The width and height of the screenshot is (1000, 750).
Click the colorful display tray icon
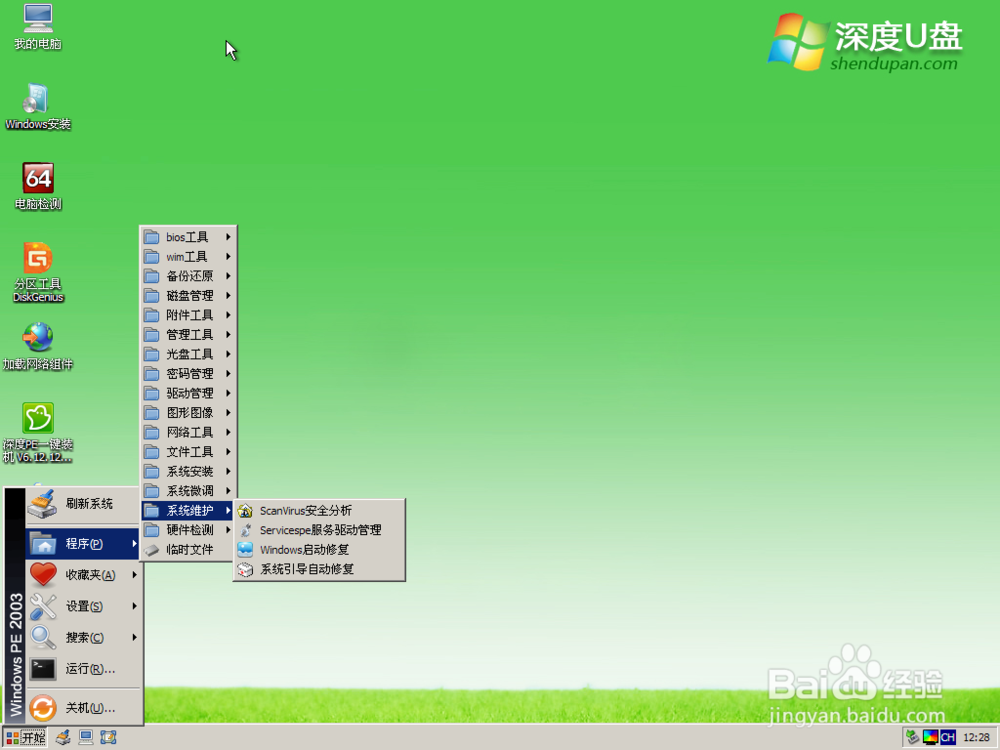point(930,738)
